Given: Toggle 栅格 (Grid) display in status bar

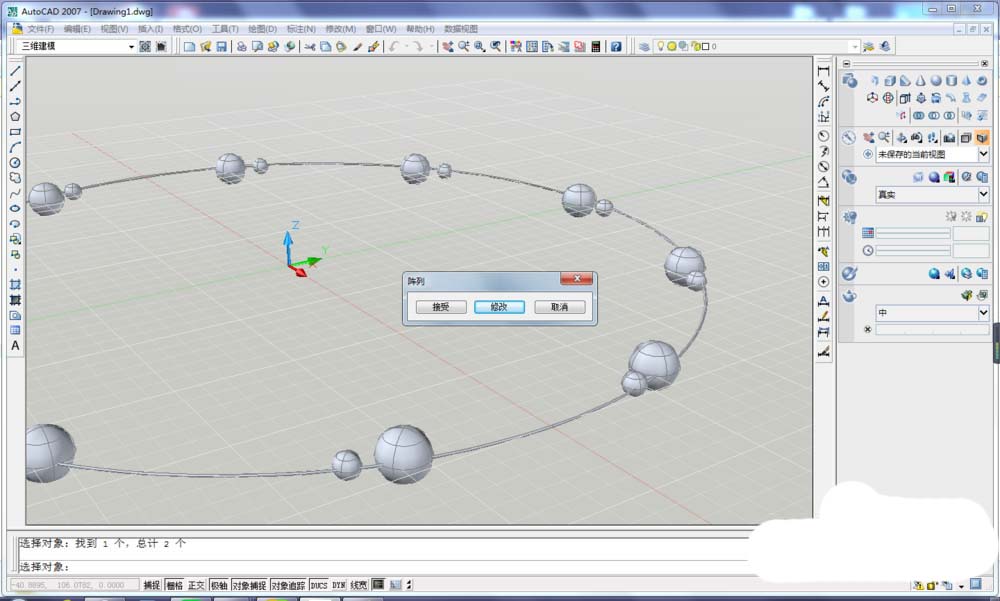Looking at the screenshot, I should [173, 585].
